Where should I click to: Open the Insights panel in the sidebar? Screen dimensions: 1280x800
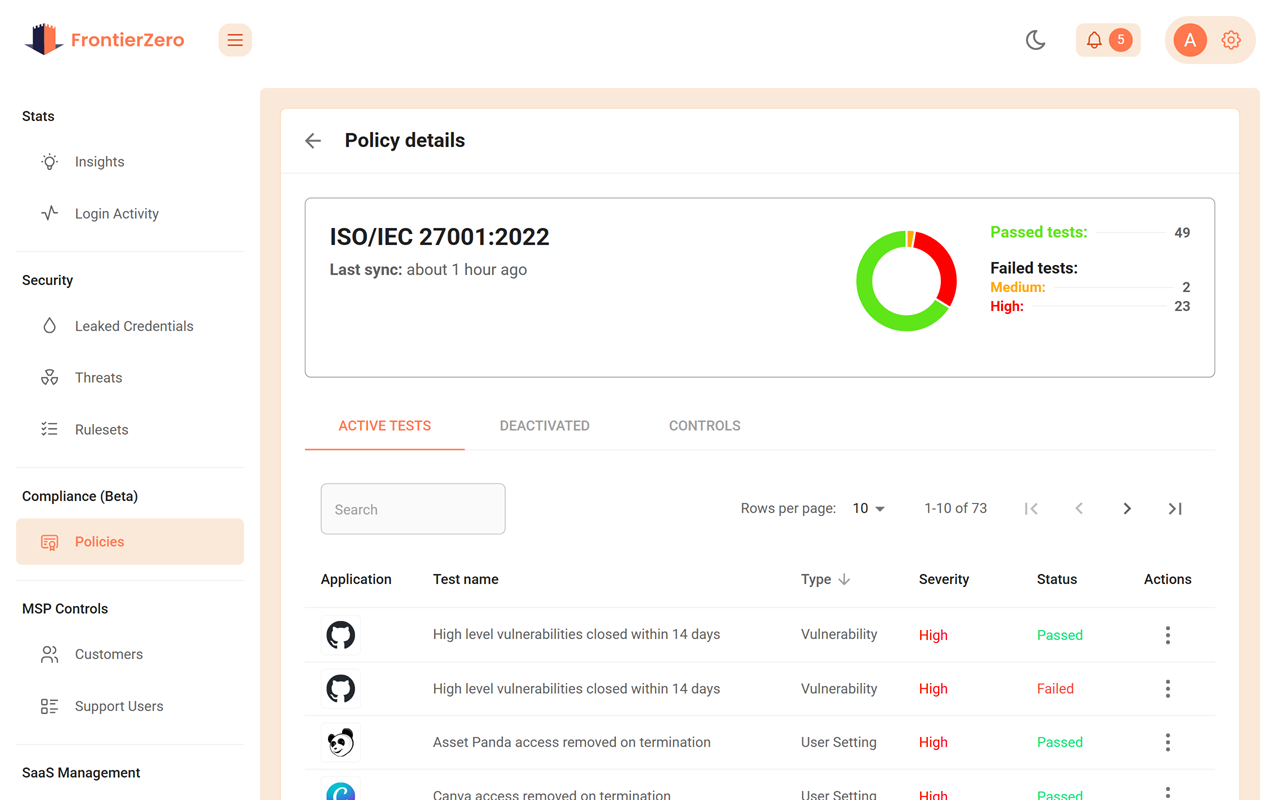[99, 161]
